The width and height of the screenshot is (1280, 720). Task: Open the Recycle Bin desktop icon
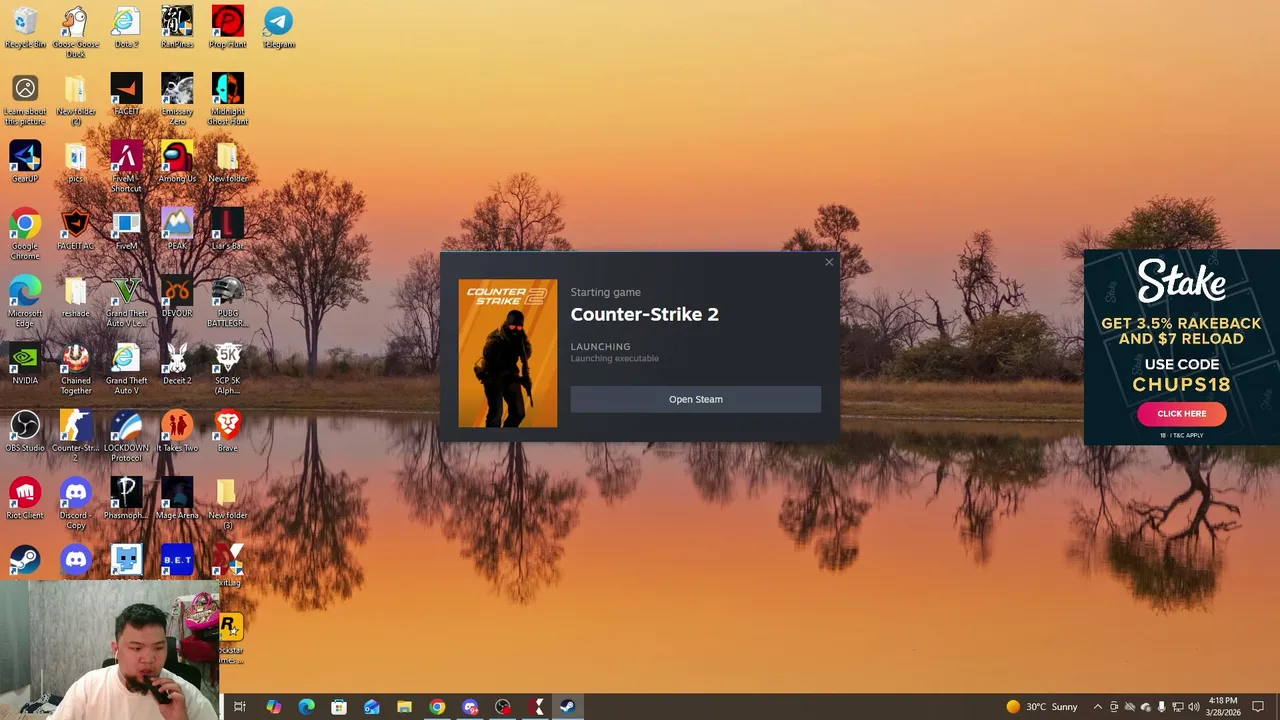point(25,28)
